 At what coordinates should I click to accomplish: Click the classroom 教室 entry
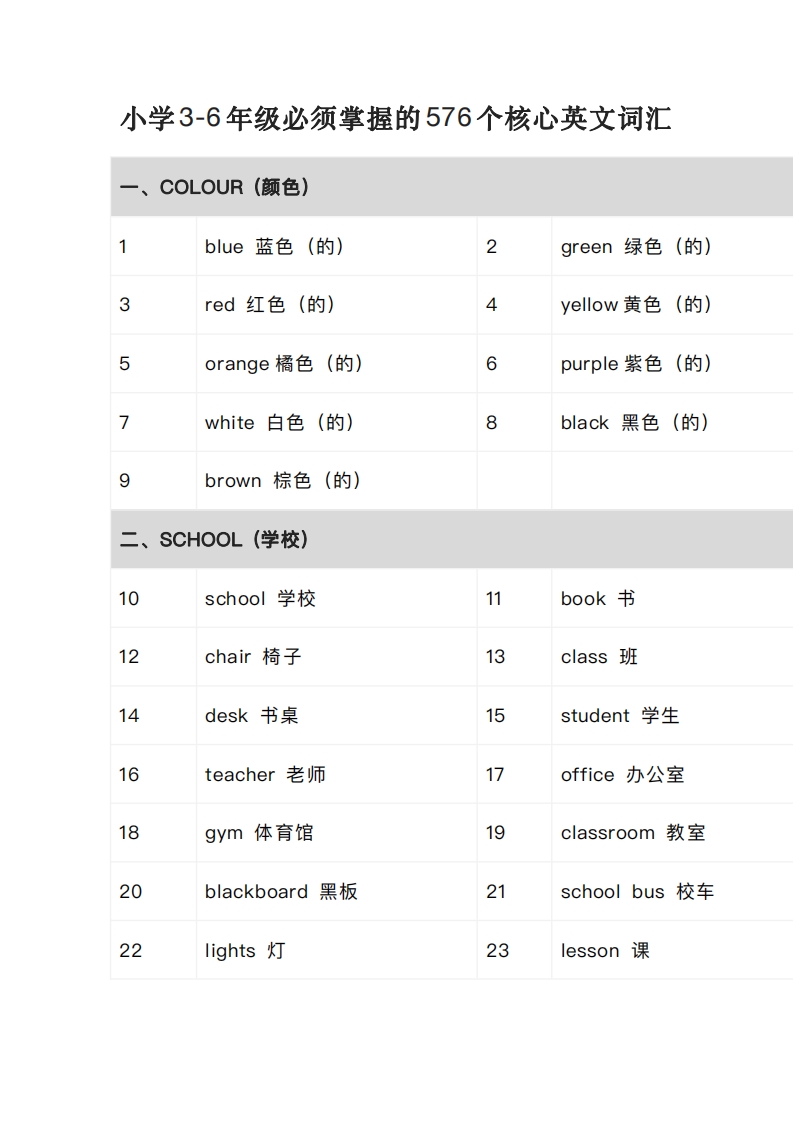coord(633,833)
